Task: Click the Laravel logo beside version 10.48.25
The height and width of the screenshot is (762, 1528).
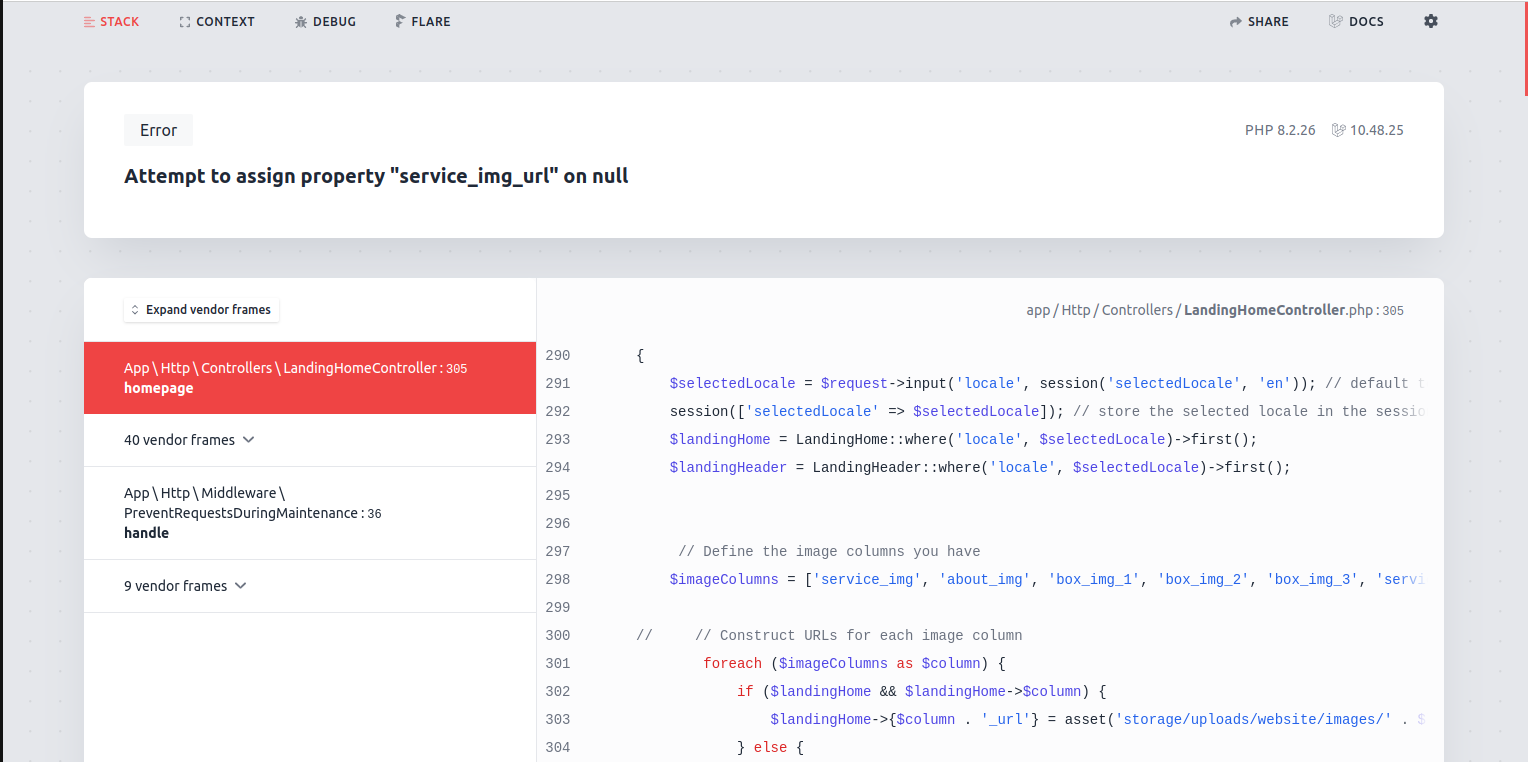Action: coord(1338,130)
